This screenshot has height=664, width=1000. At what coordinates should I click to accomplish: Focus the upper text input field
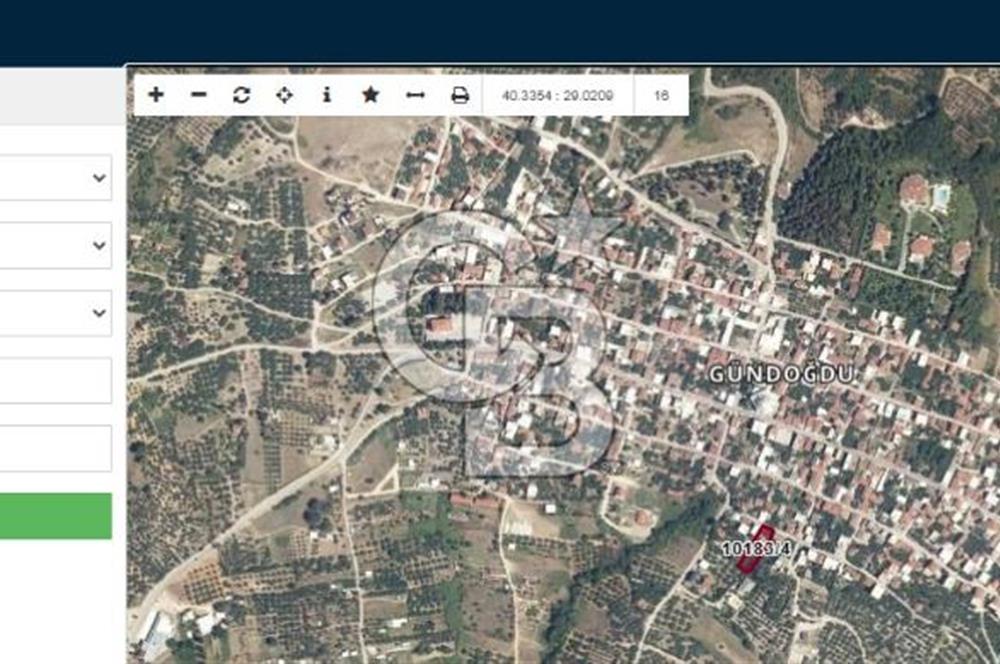tap(55, 381)
